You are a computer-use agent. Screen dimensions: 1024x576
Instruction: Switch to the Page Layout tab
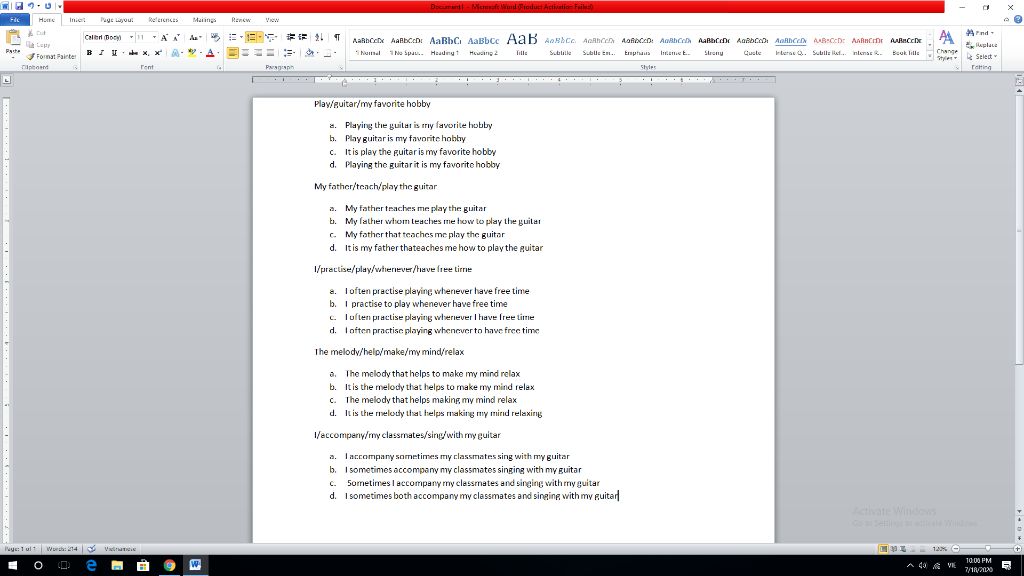117,20
